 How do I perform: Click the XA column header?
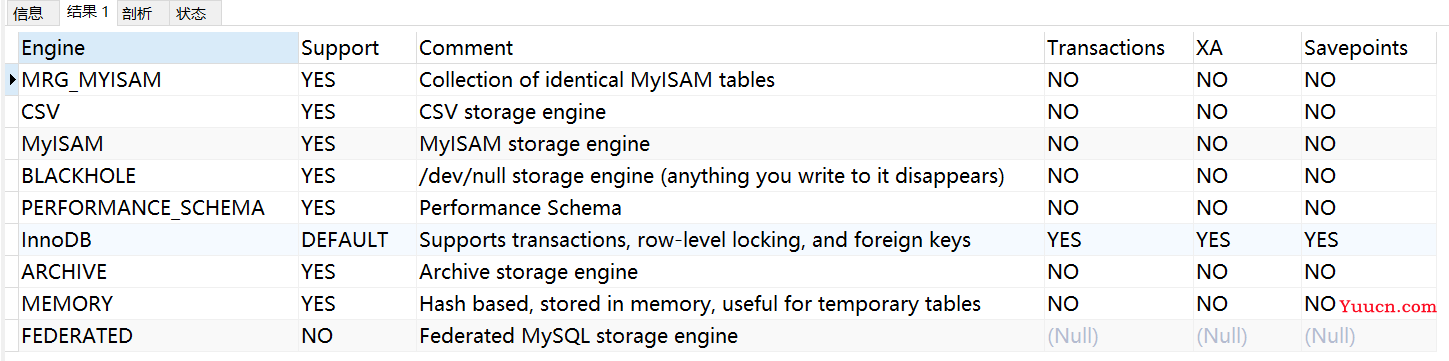pos(1247,48)
